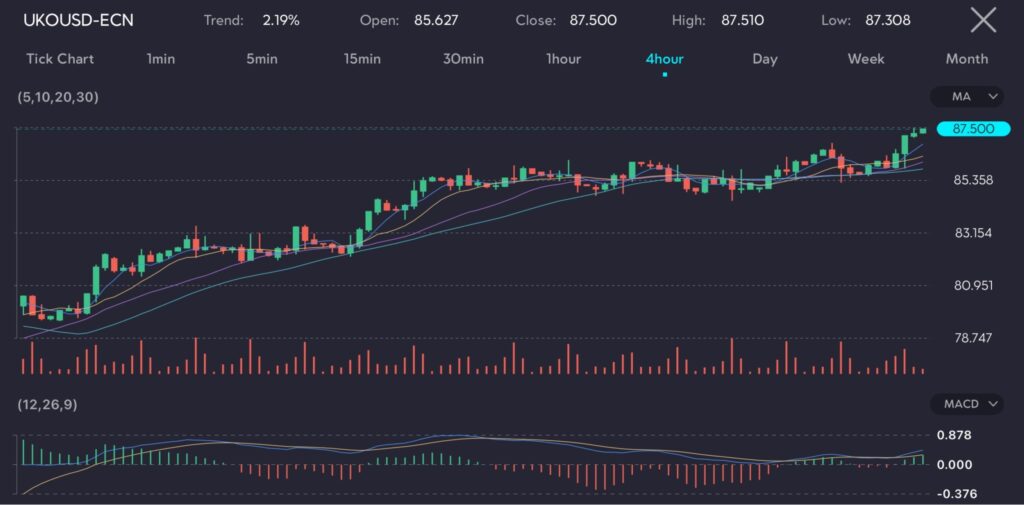1024x505 pixels.
Task: Open the MA indicator dropdown
Action: (x=966, y=97)
